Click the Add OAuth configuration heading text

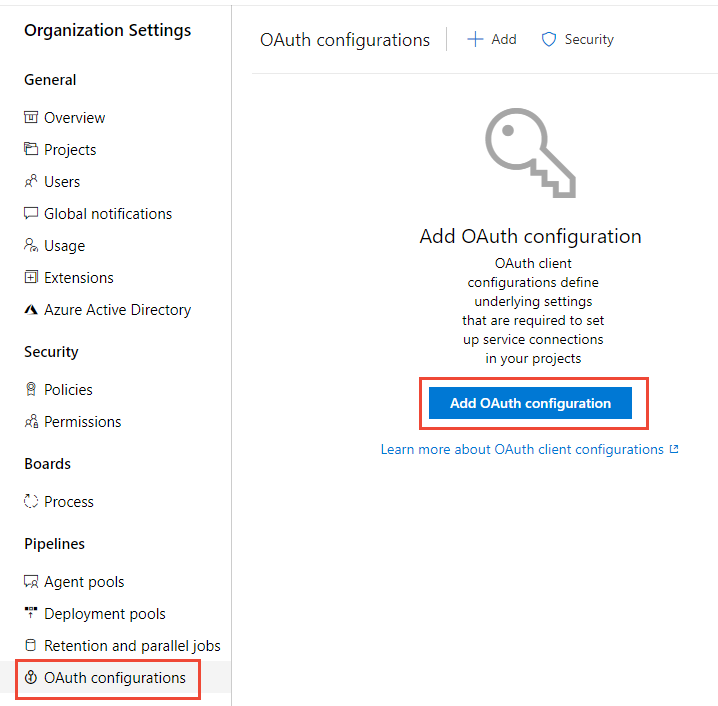pos(530,237)
